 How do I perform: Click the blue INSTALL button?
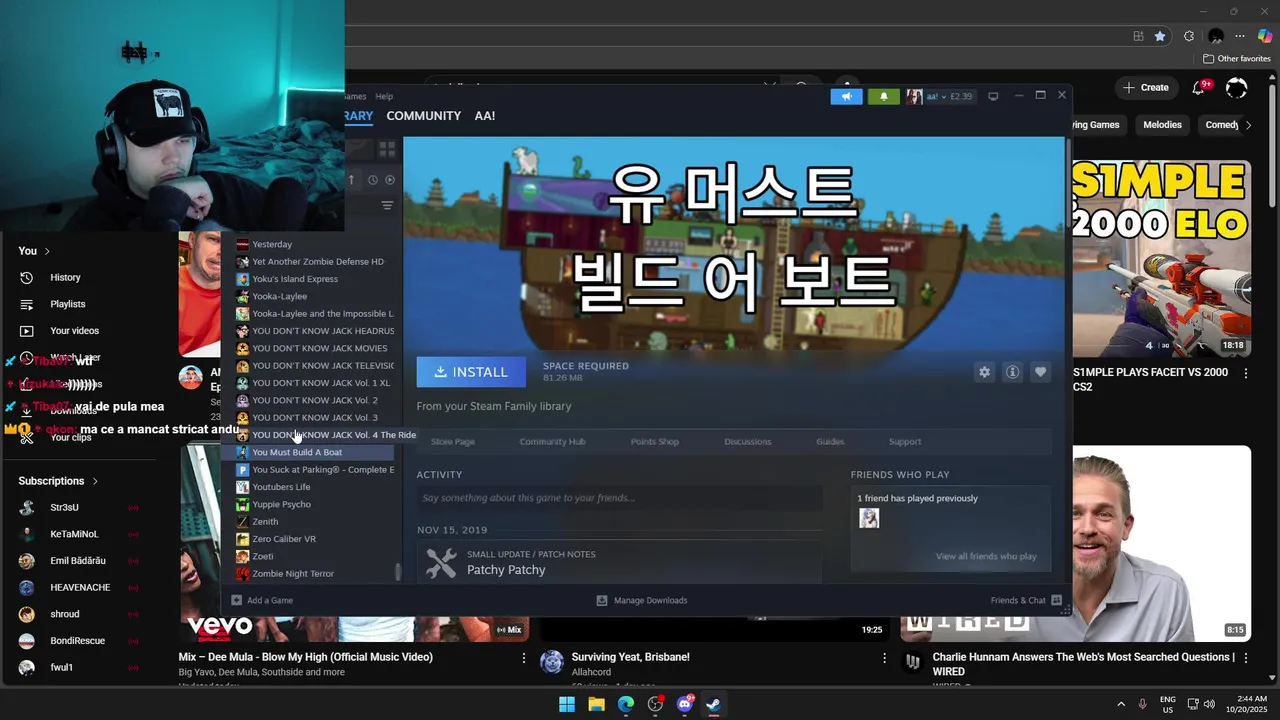(x=471, y=372)
